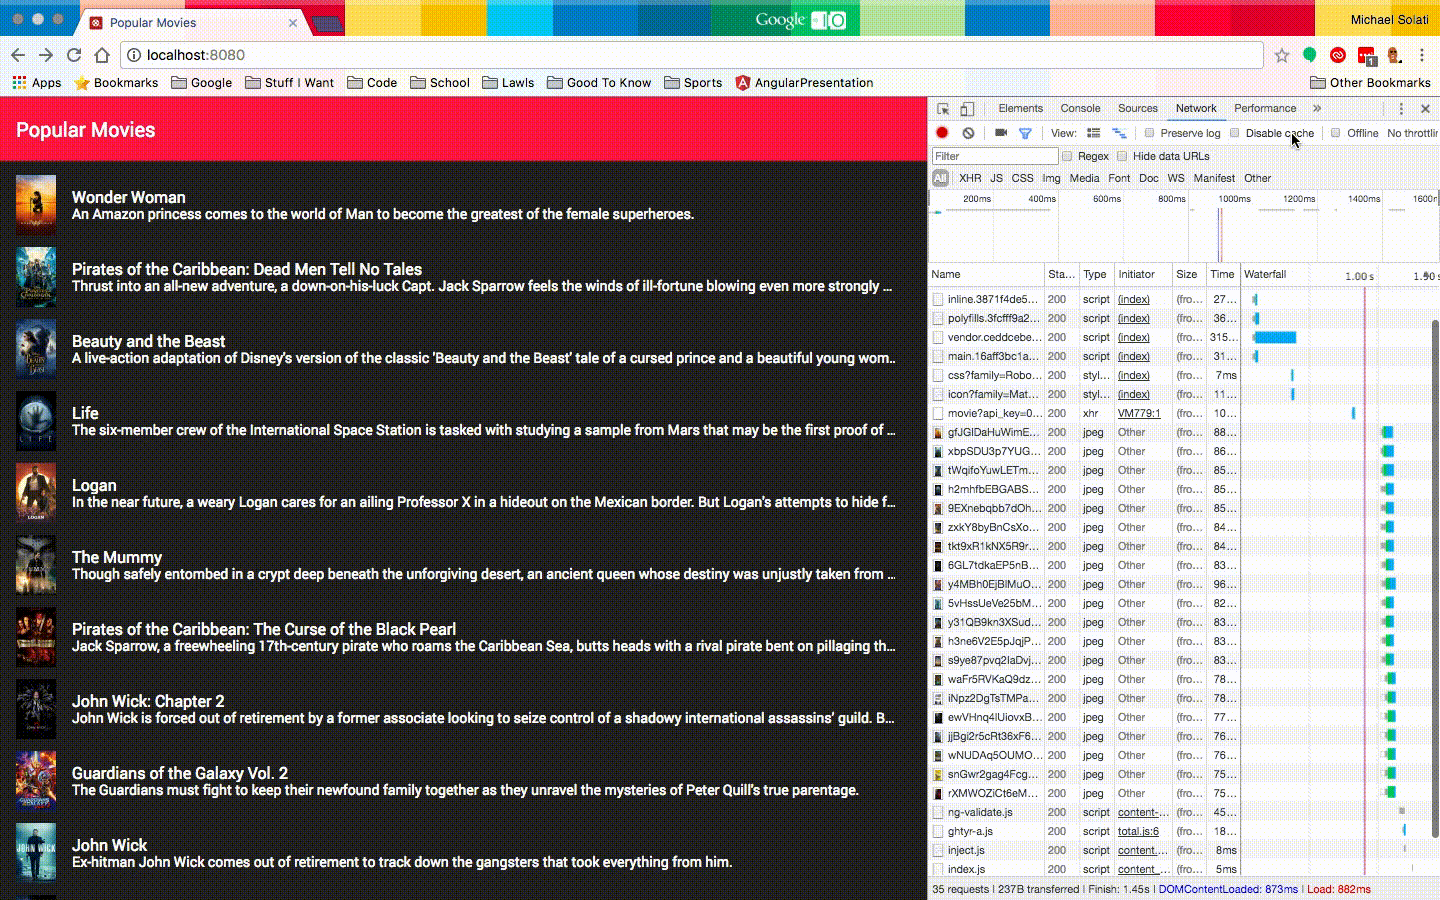The image size is (1440, 900).
Task: Toggle the device toolbar icon
Action: point(967,109)
